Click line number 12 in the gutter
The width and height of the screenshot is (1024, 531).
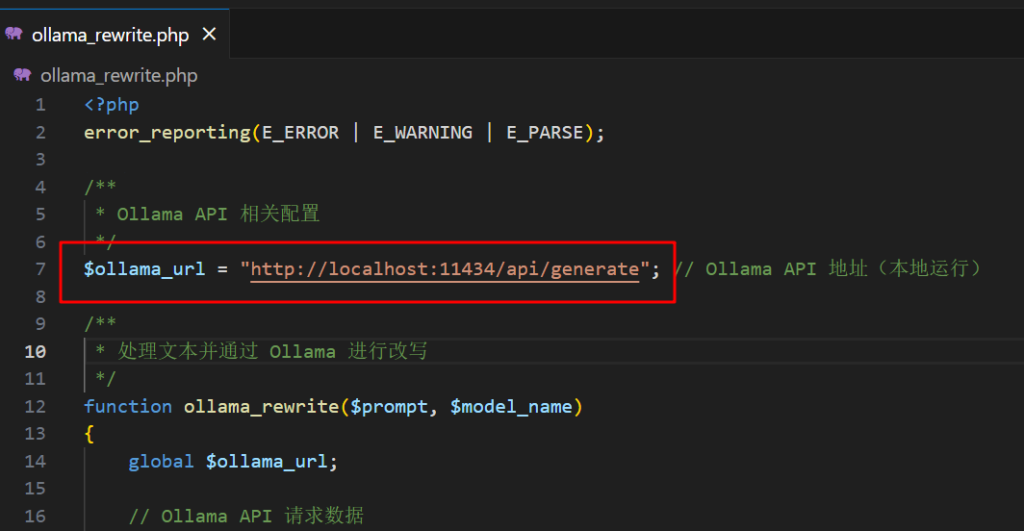[35, 406]
